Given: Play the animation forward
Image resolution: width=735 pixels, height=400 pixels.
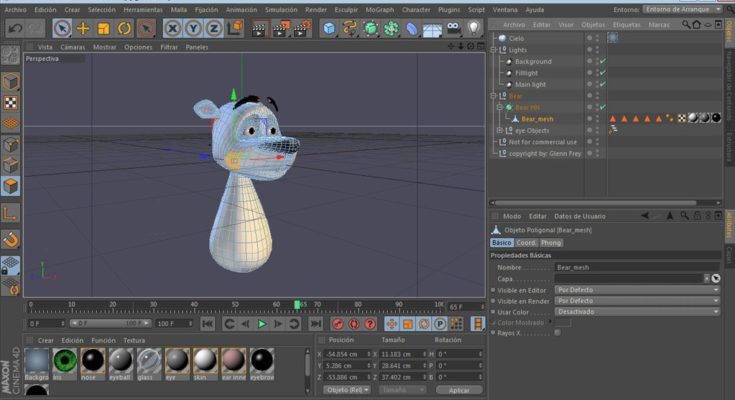Looking at the screenshot, I should click(x=262, y=324).
